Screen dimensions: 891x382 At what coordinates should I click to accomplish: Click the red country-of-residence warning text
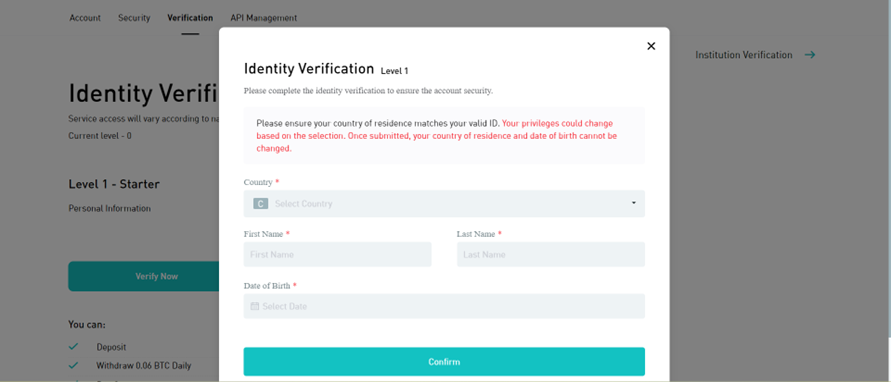coord(436,136)
